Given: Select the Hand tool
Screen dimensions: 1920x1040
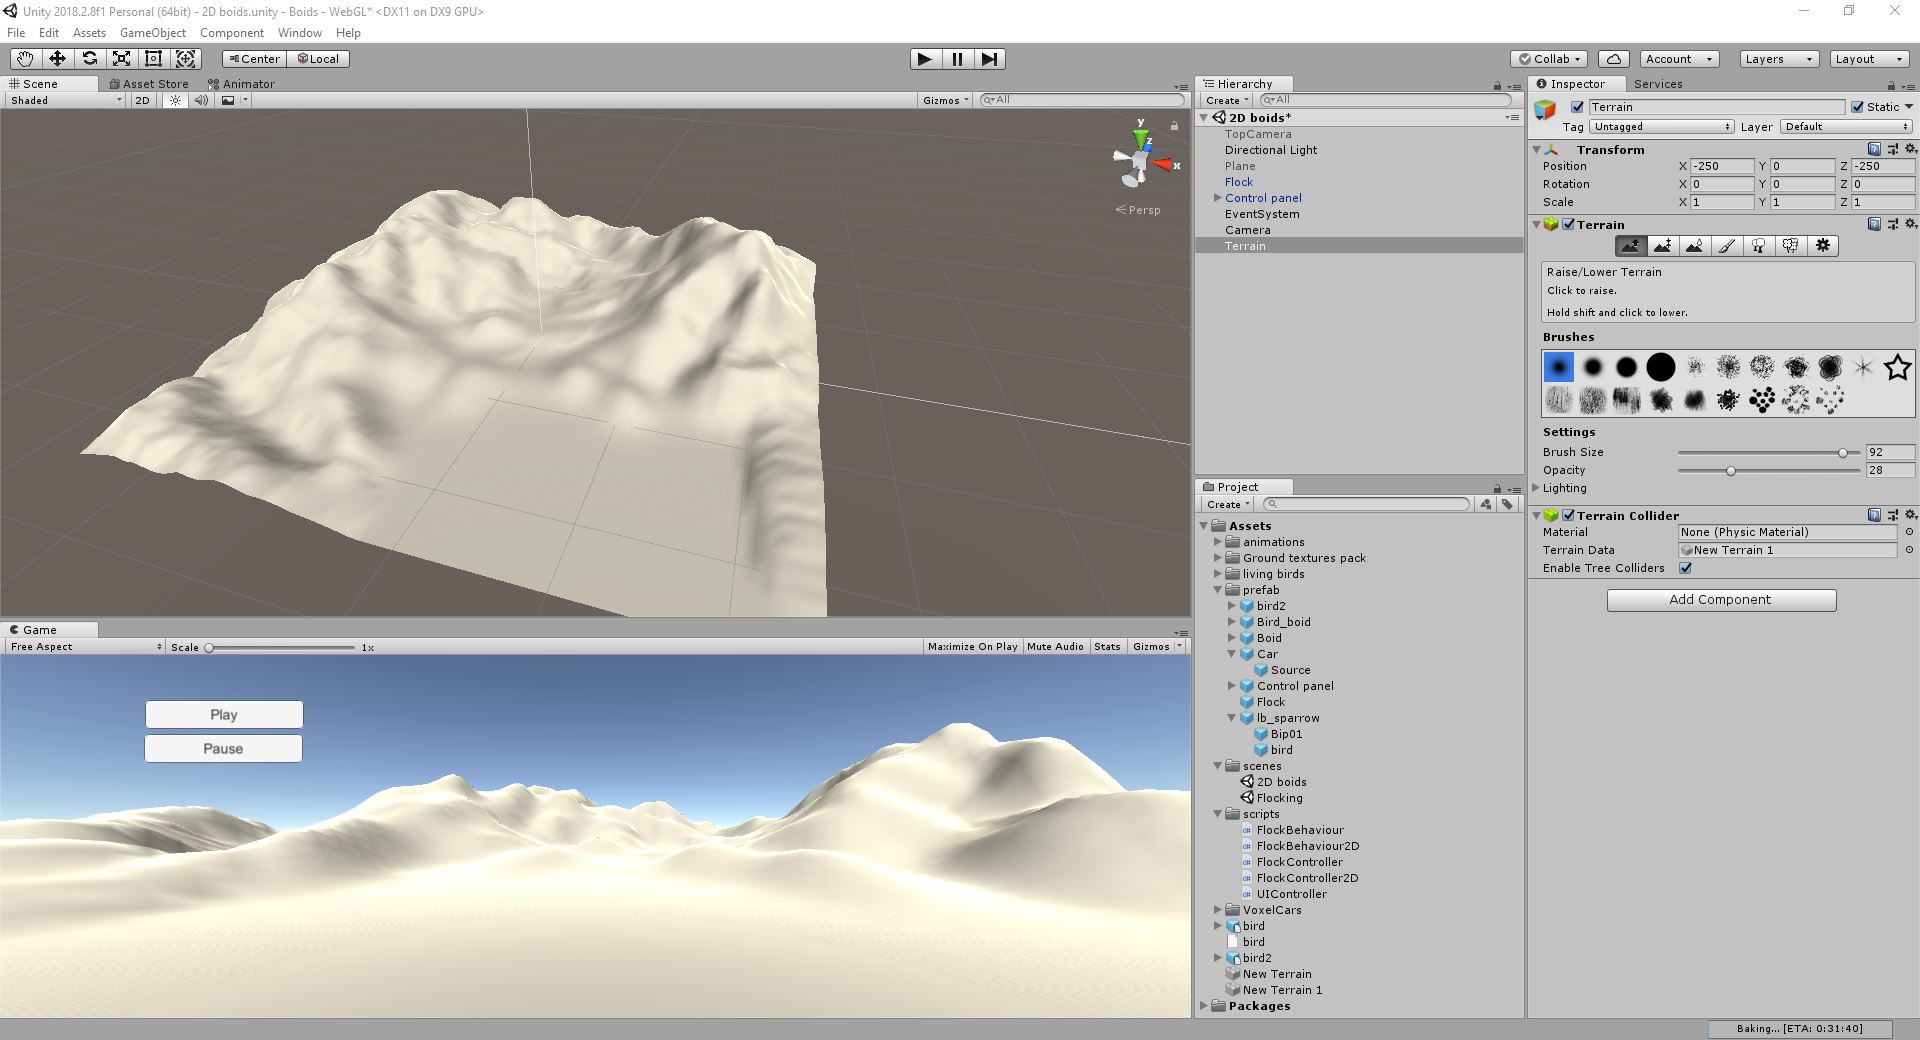Looking at the screenshot, I should [x=25, y=59].
